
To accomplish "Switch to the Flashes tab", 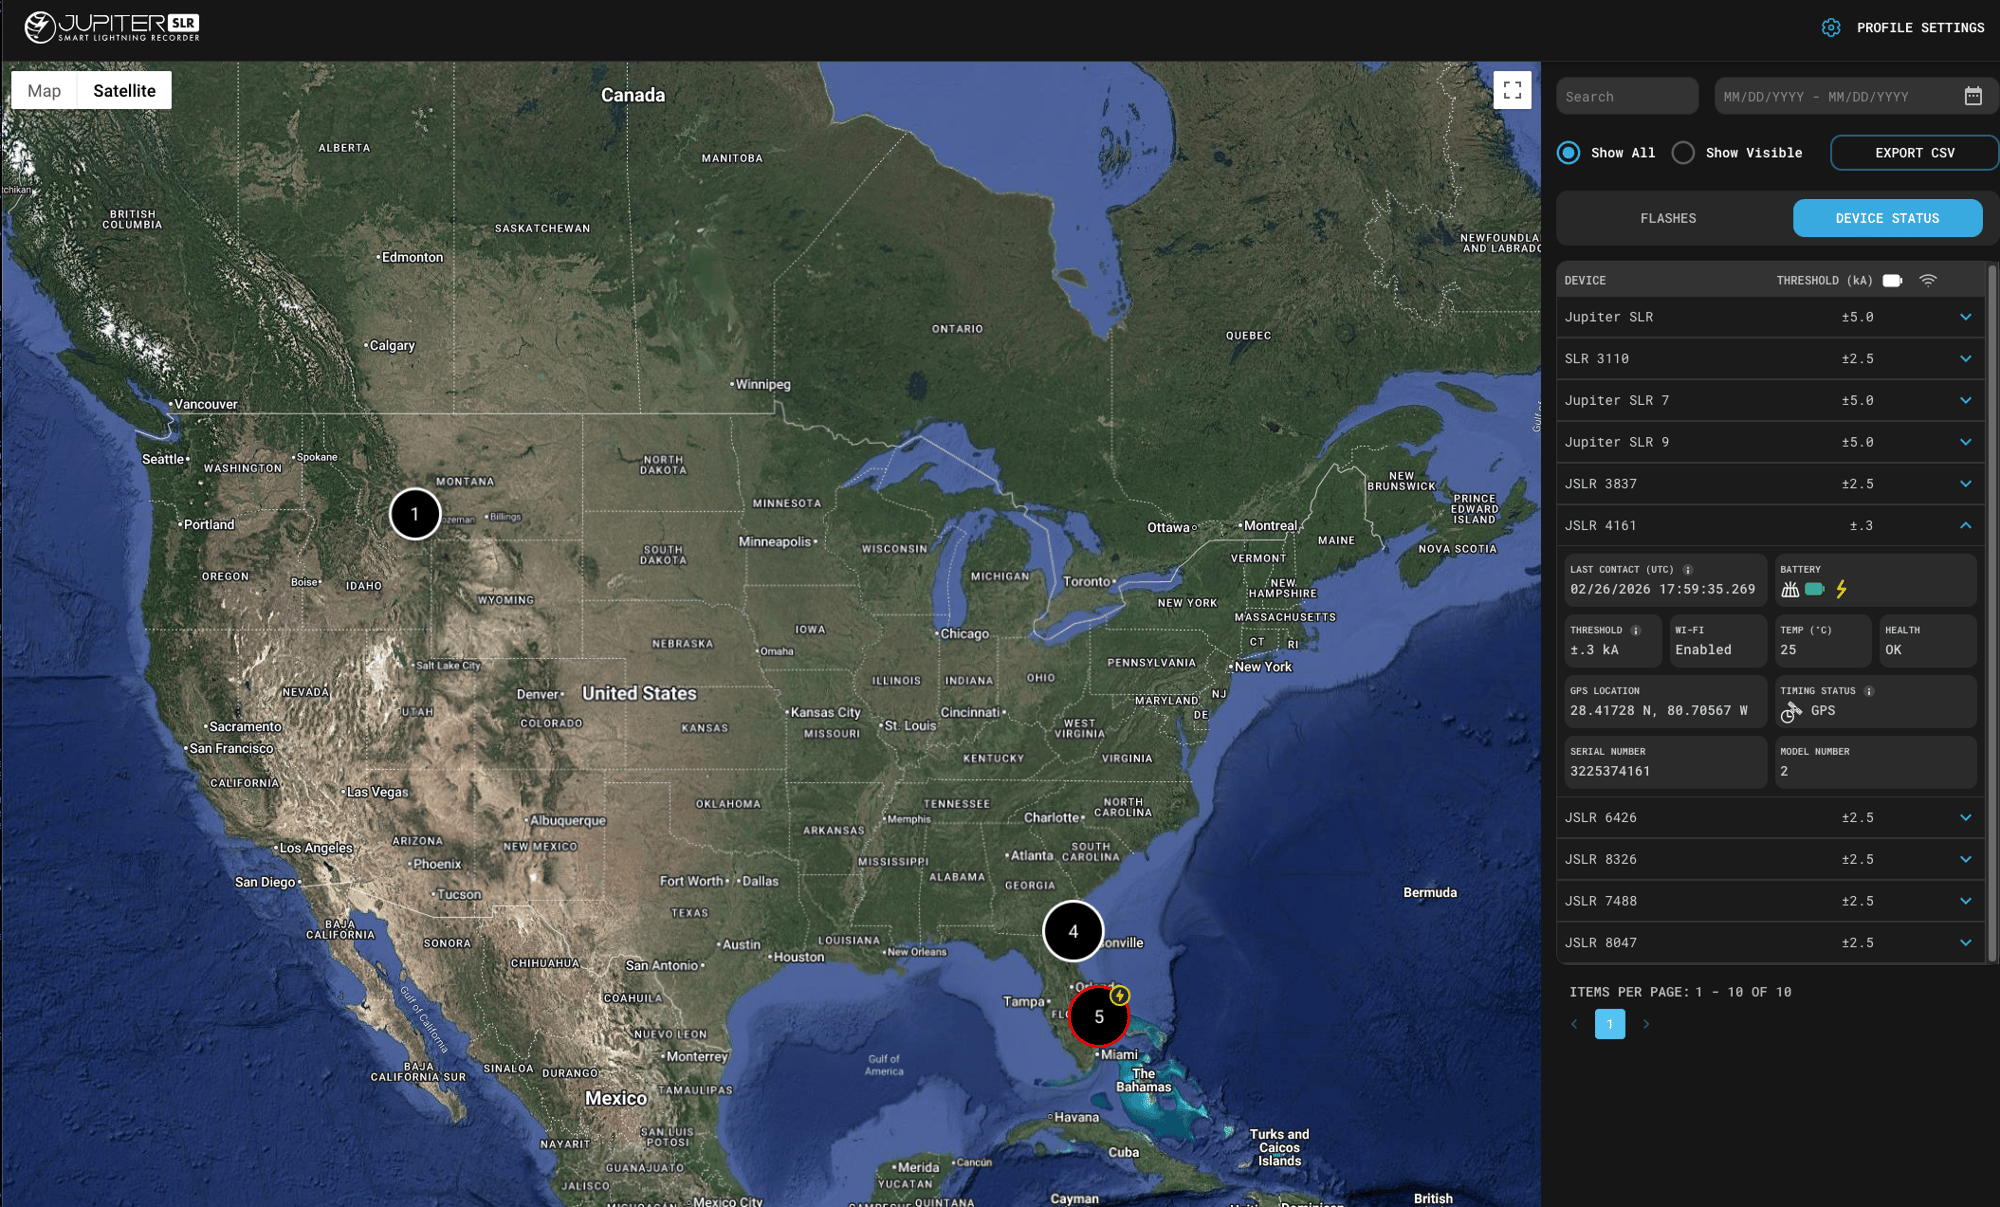I will [x=1668, y=218].
